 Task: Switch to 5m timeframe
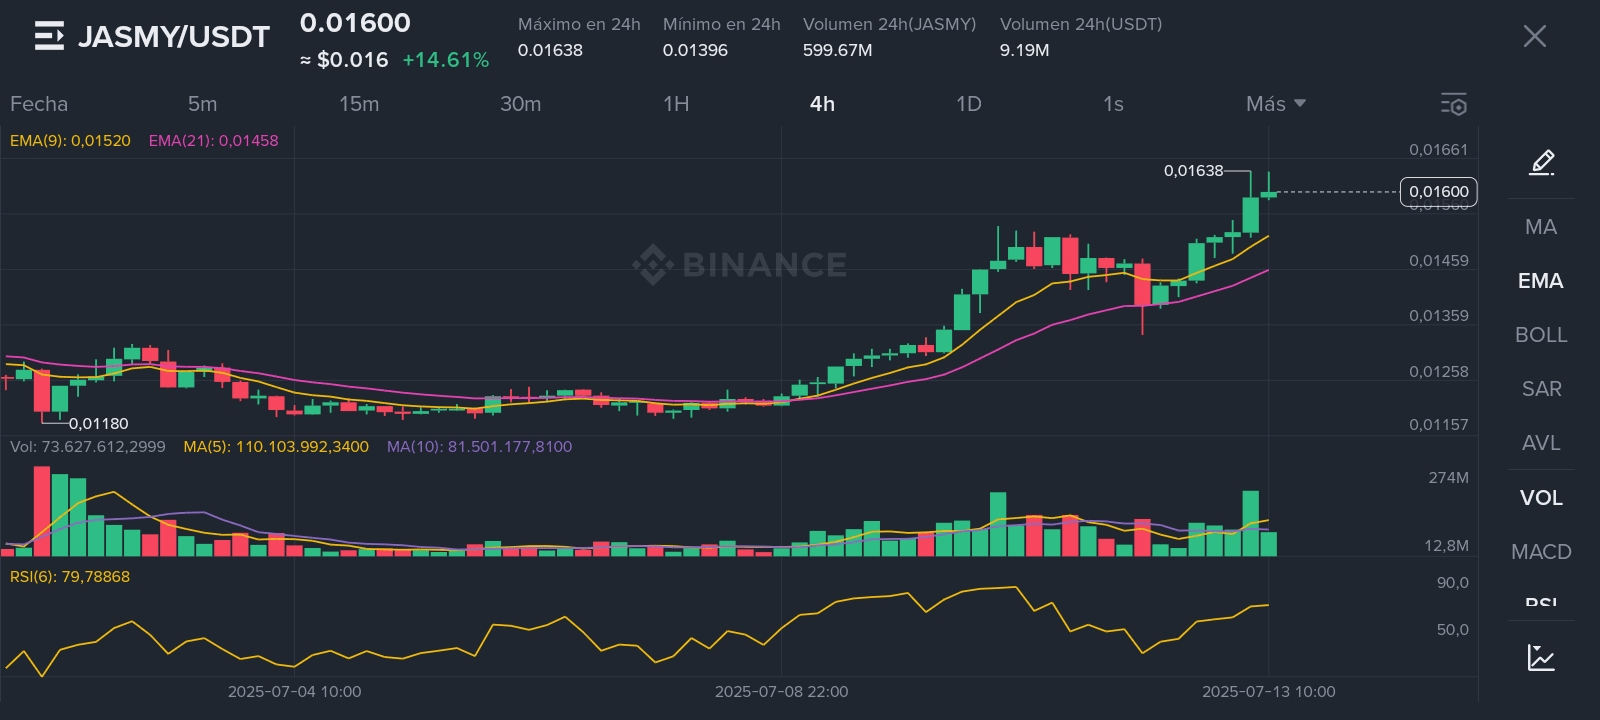[202, 104]
